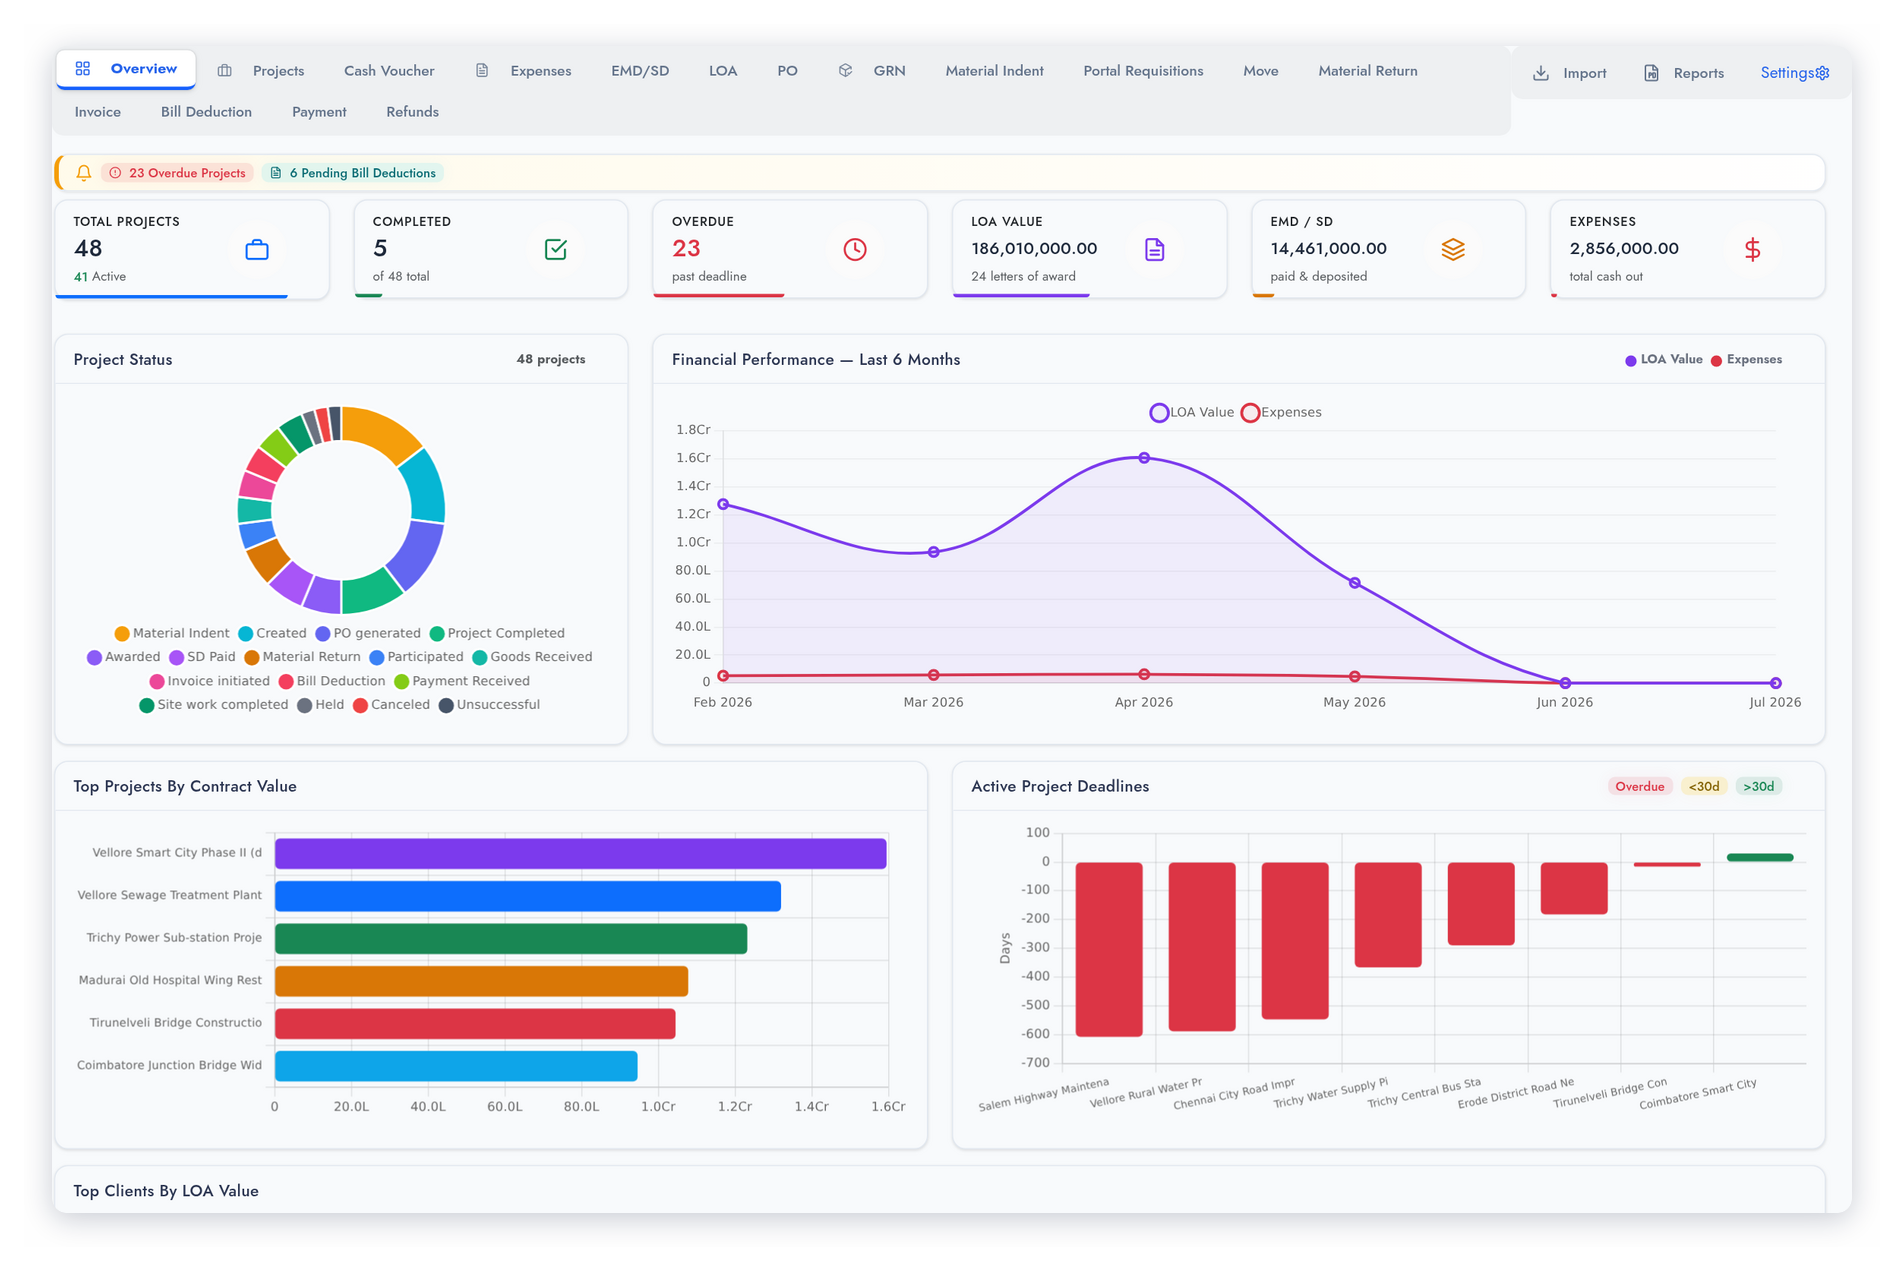Switch to the Move tab
The image size is (1904, 1271).
click(1260, 71)
